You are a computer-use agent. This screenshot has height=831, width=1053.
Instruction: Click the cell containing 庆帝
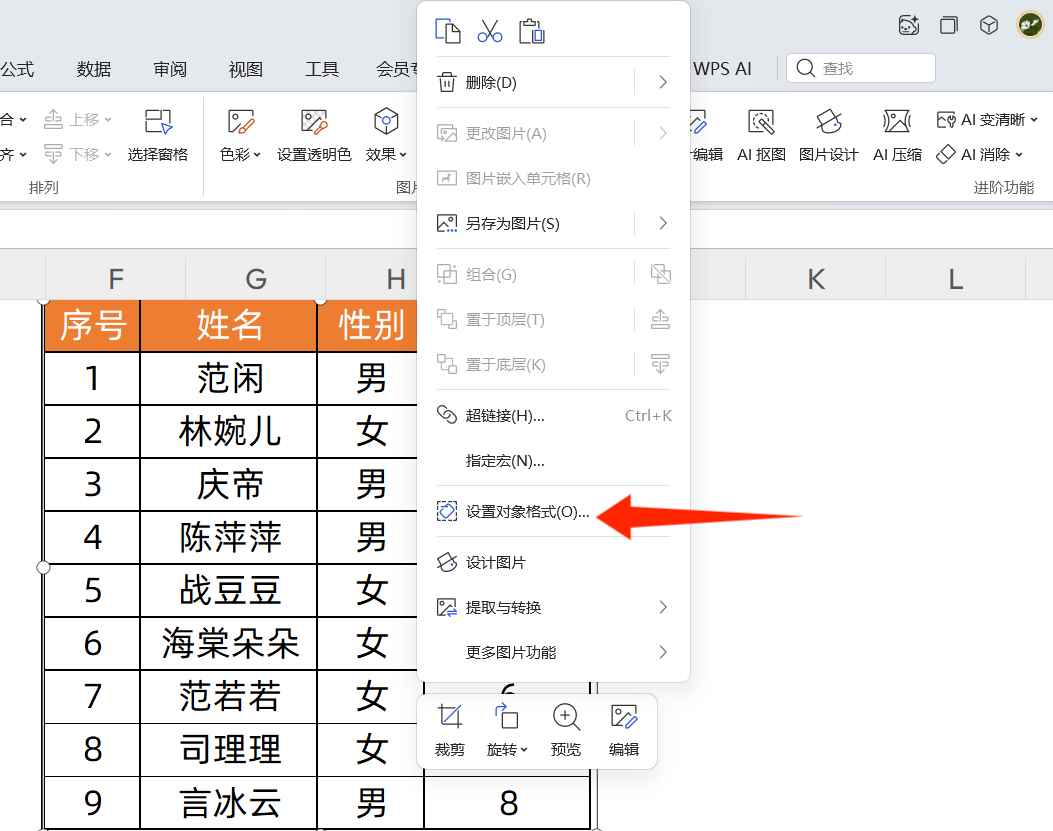click(228, 484)
